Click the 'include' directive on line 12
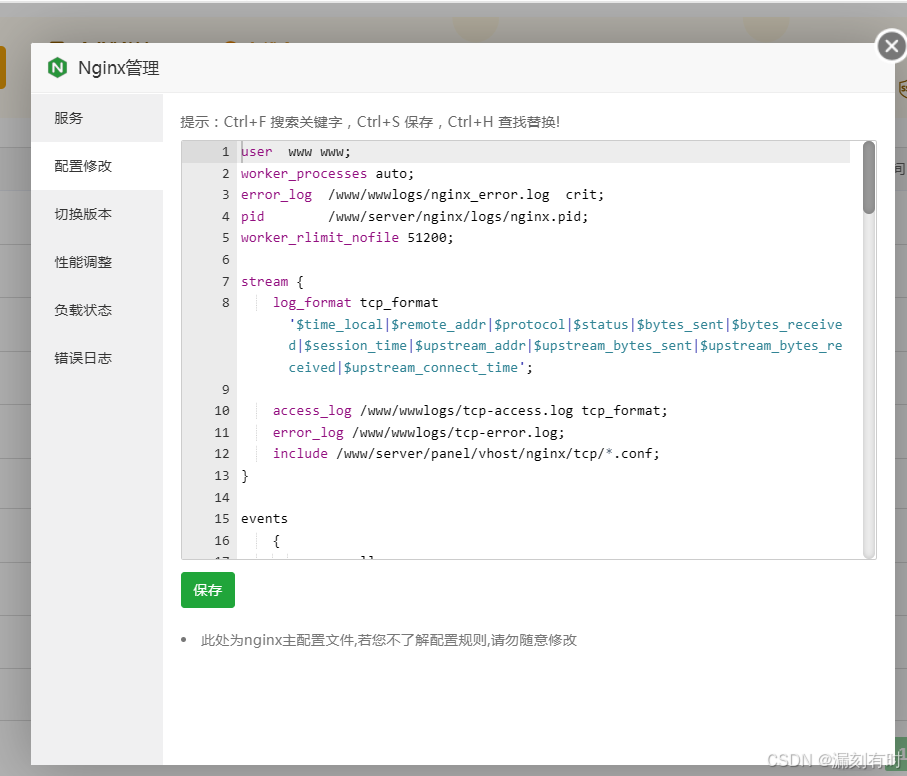Viewport: 907px width, 776px height. pyautogui.click(x=300, y=454)
